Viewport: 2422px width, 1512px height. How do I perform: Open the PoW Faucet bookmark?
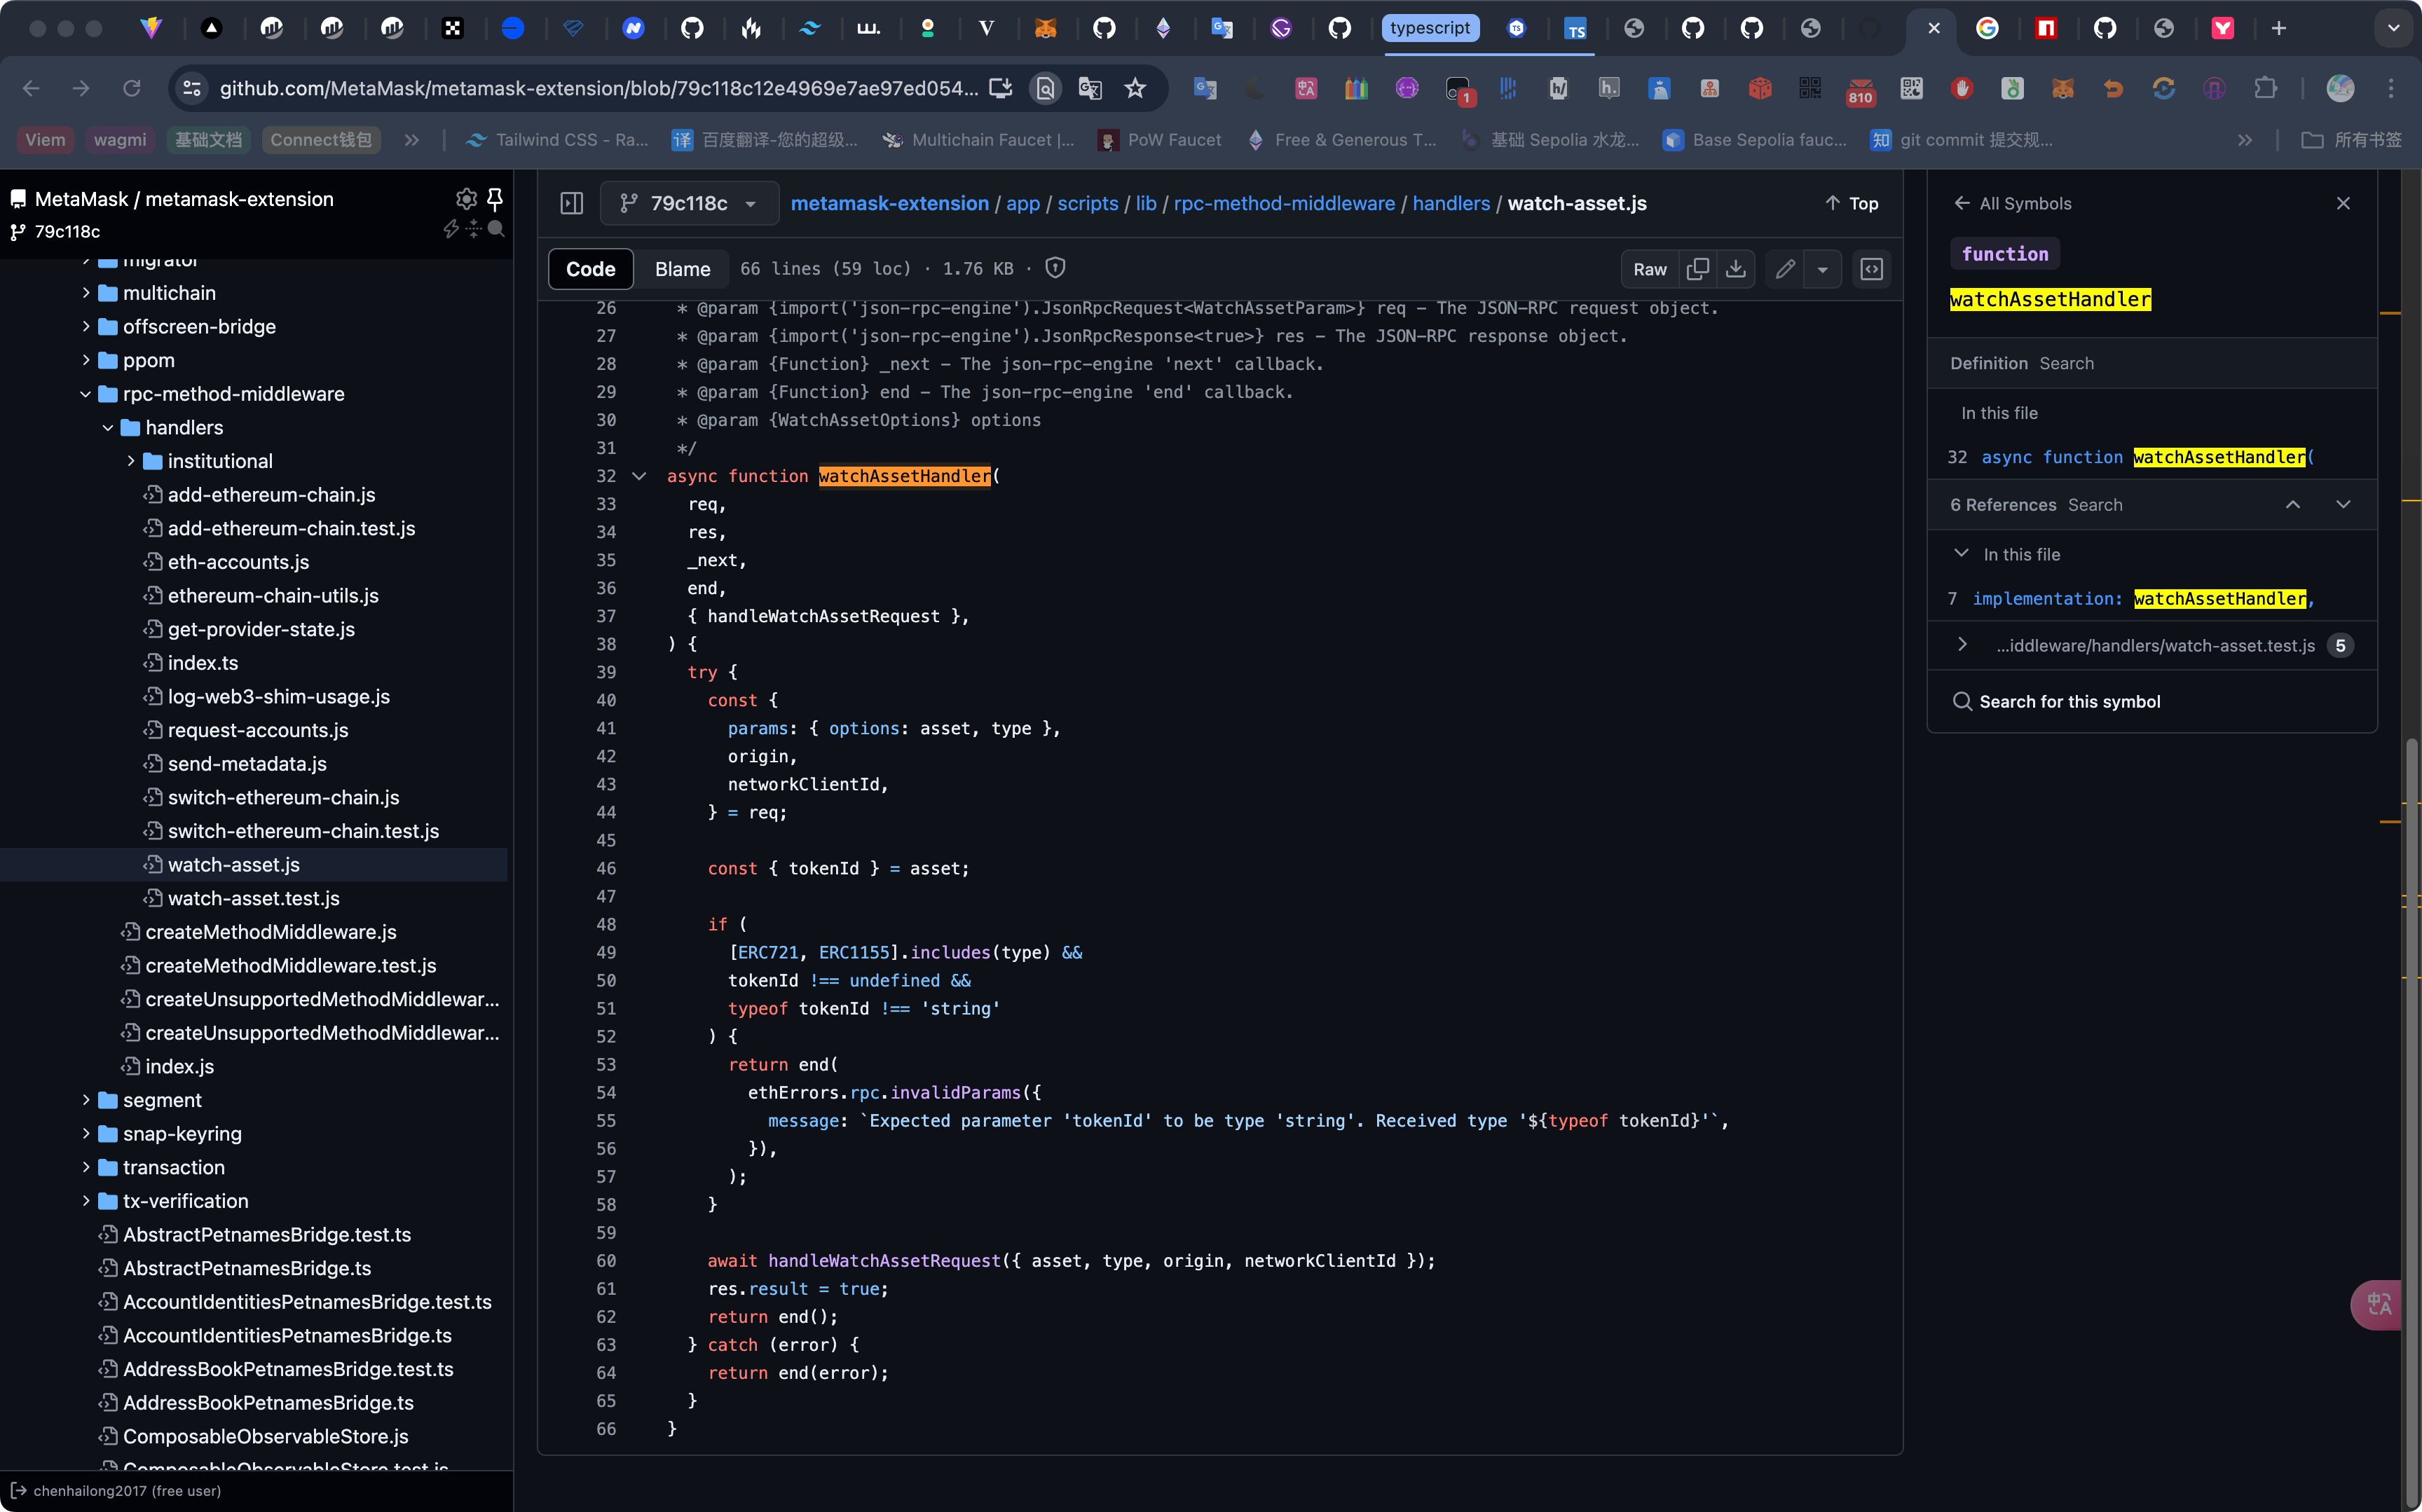click(x=1160, y=140)
